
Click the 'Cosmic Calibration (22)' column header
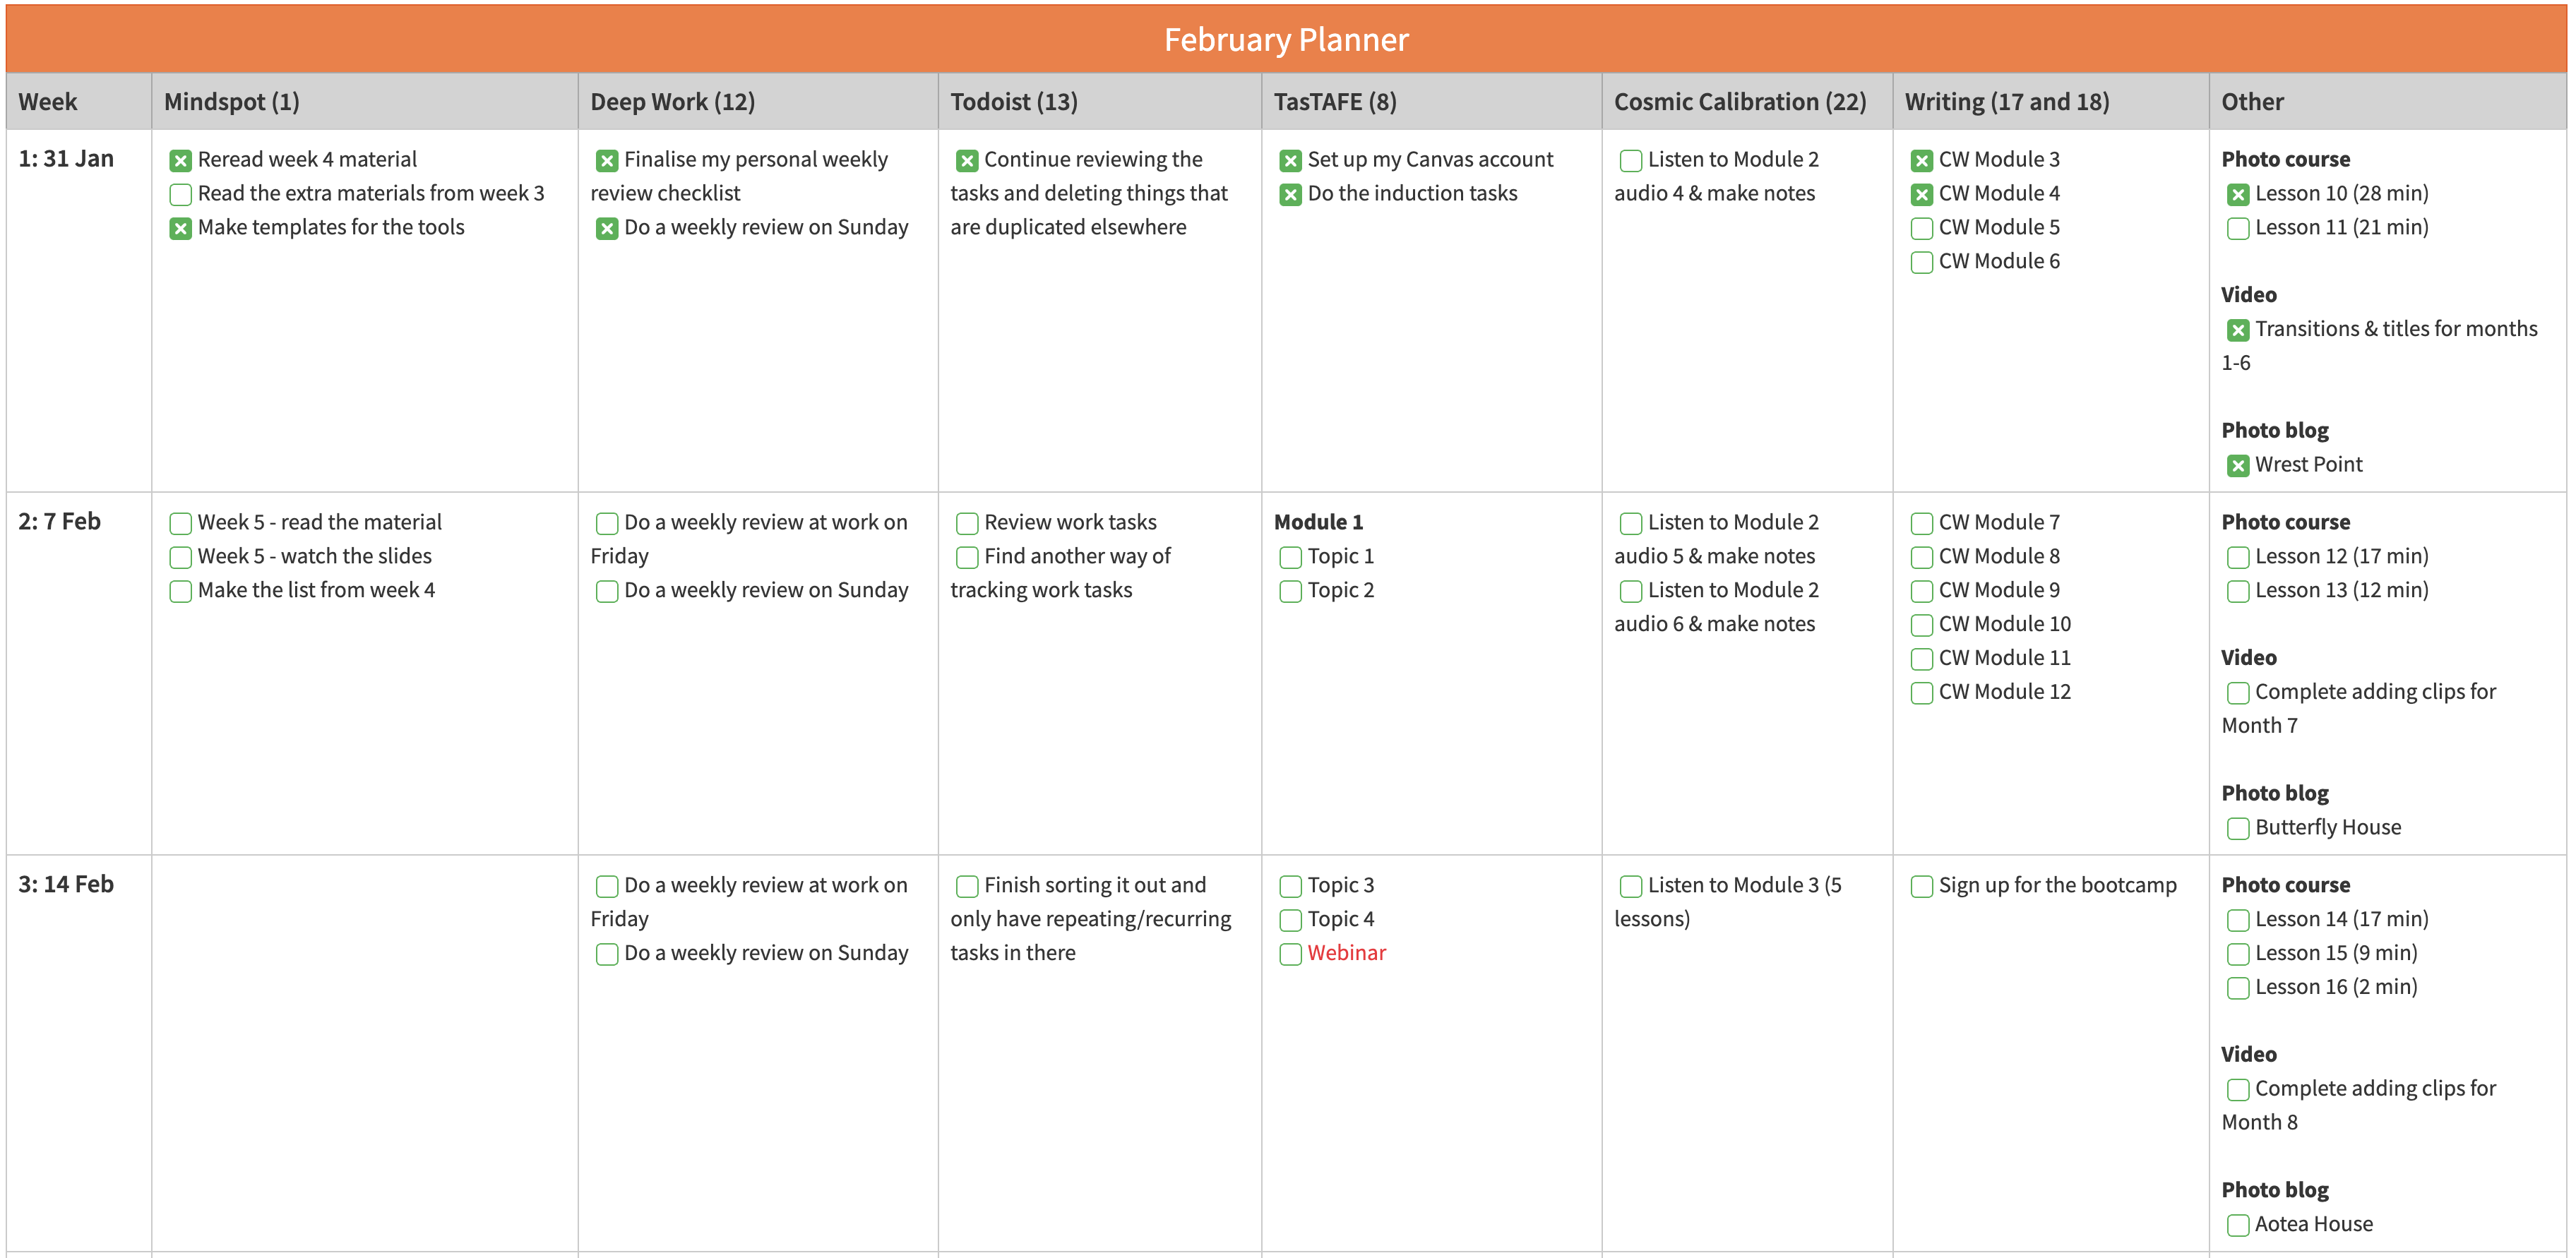click(1739, 102)
